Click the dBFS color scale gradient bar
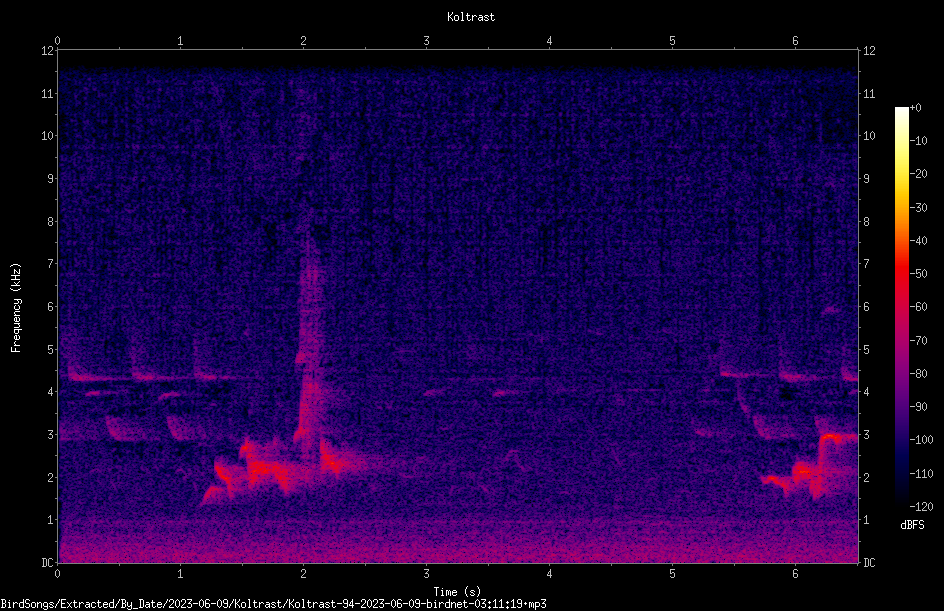The height and width of the screenshot is (611, 944). pos(901,306)
